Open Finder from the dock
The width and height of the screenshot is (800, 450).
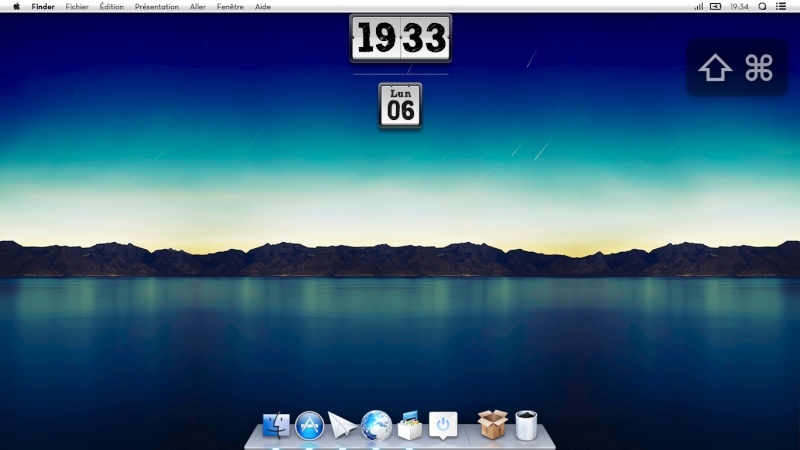(x=276, y=426)
